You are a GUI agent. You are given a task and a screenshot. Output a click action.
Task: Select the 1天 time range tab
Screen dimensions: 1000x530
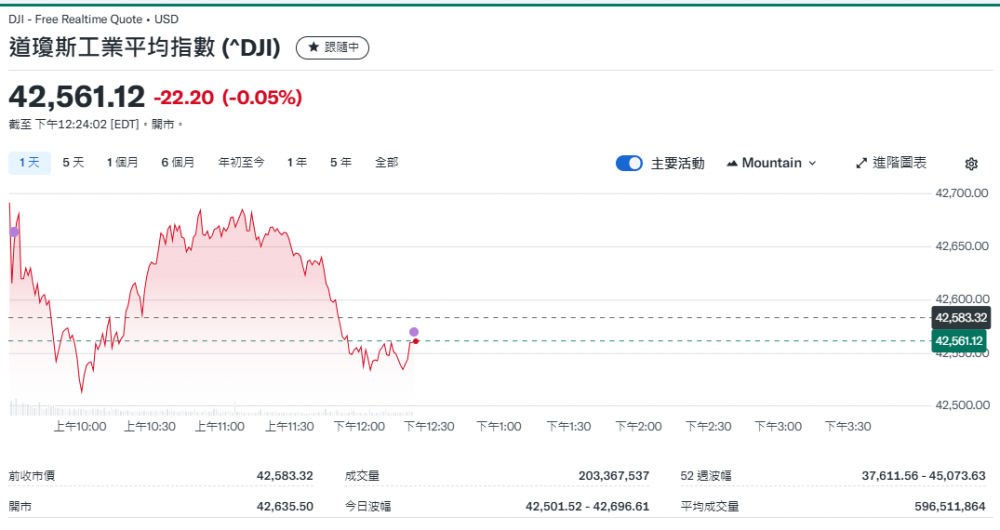[29, 162]
